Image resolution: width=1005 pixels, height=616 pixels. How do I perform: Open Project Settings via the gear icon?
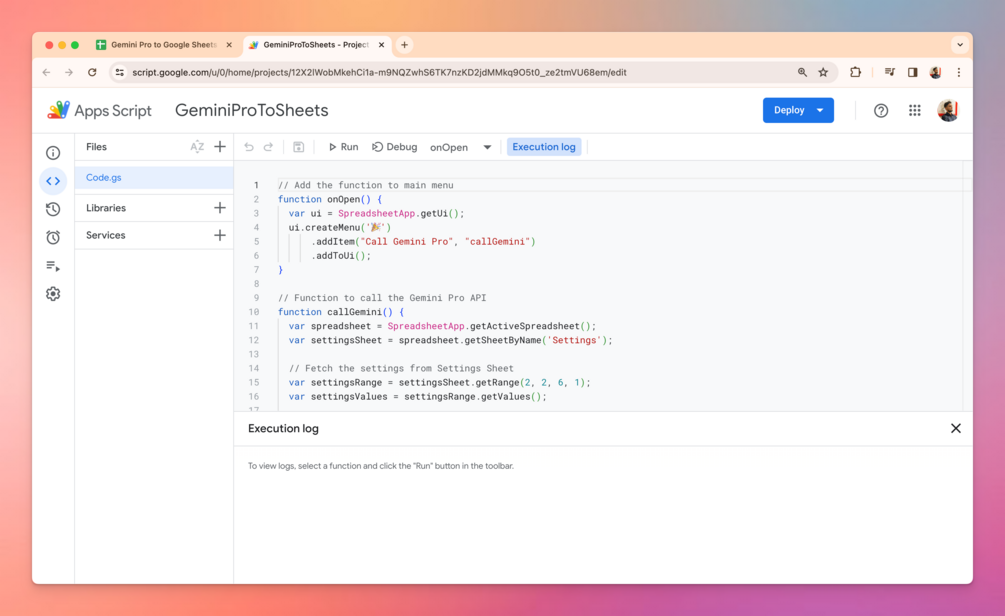[53, 293]
